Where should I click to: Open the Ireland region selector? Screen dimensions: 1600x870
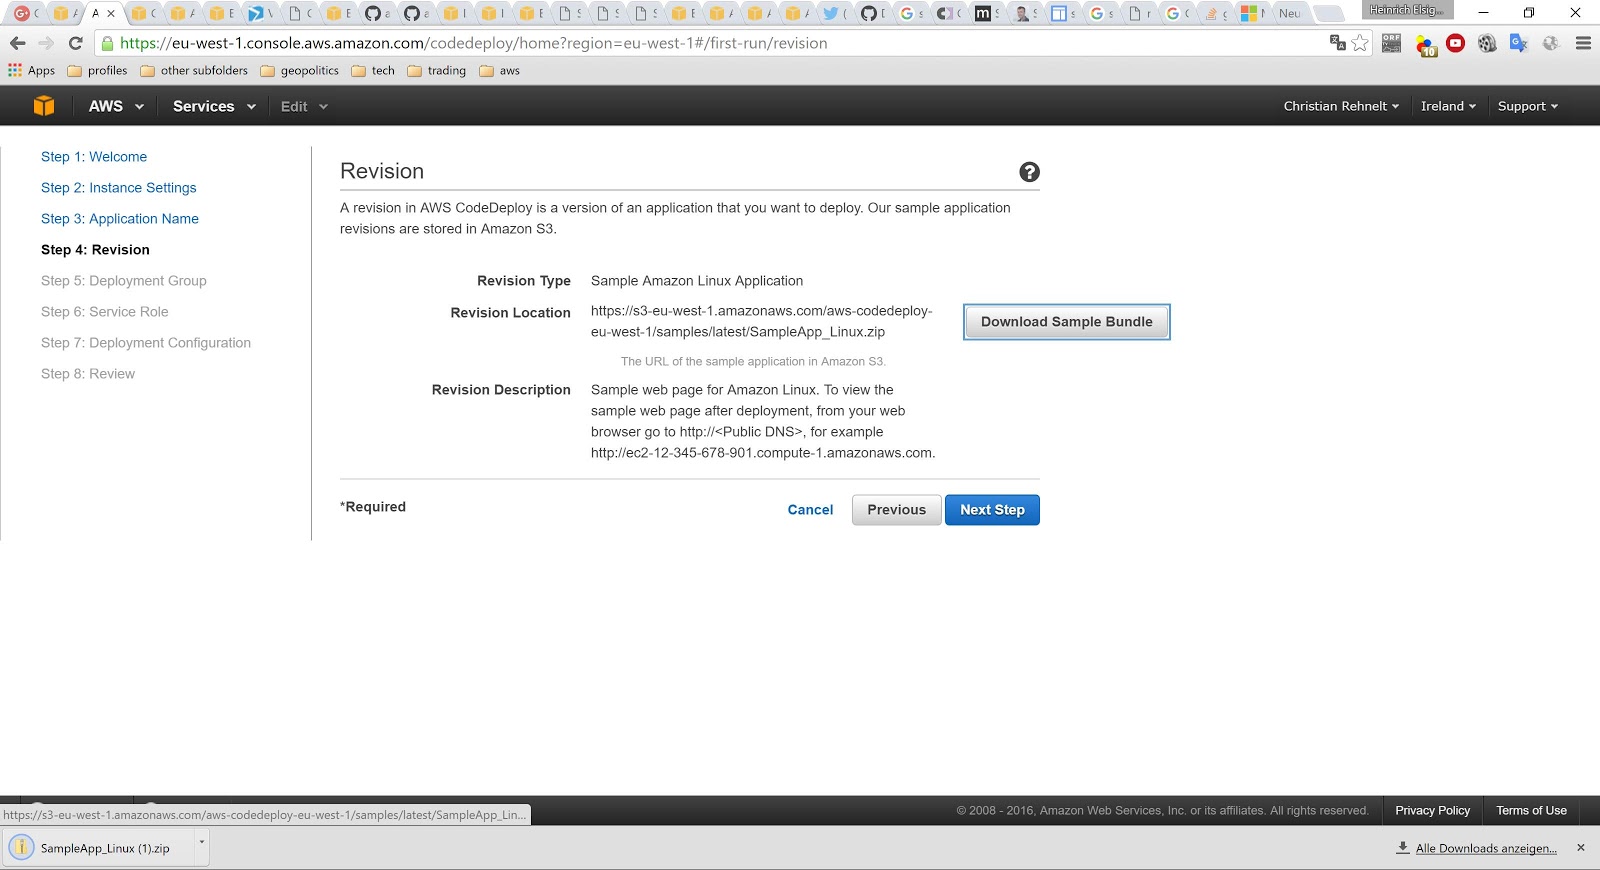(x=1448, y=106)
